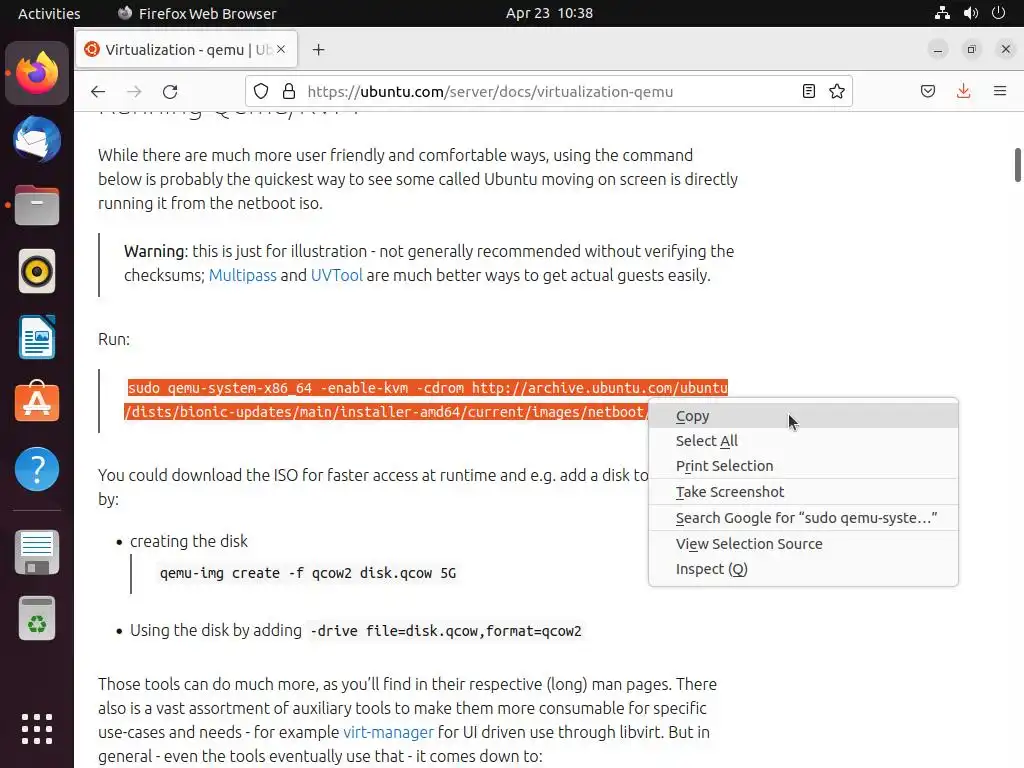Reload the current page
The height and width of the screenshot is (768, 1024).
click(x=170, y=91)
